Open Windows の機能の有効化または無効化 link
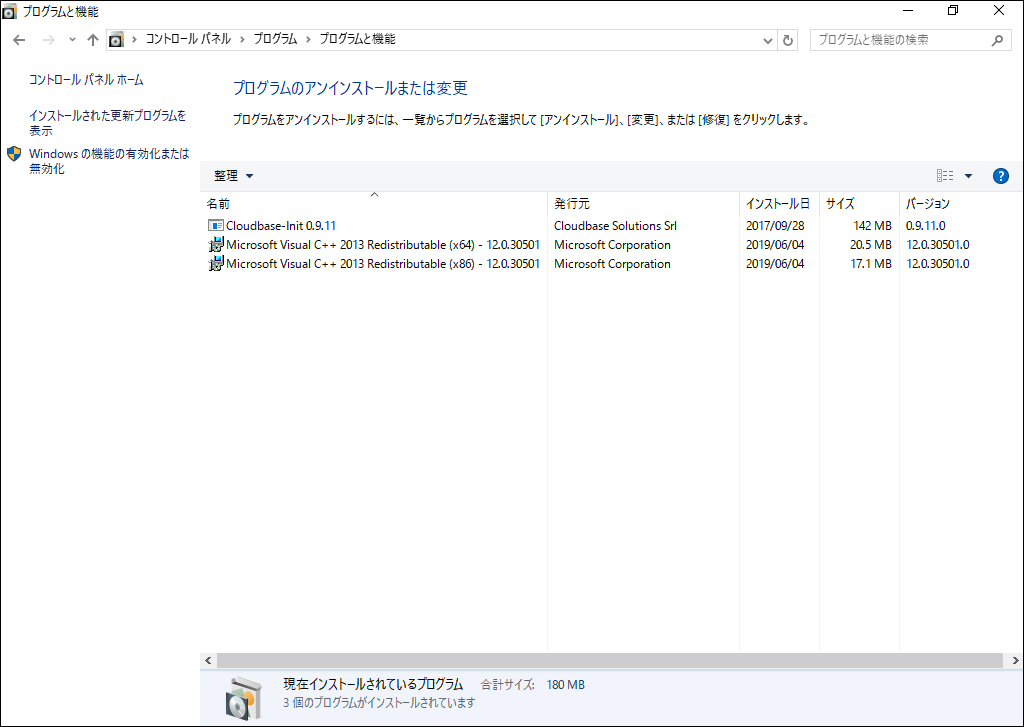 109,161
